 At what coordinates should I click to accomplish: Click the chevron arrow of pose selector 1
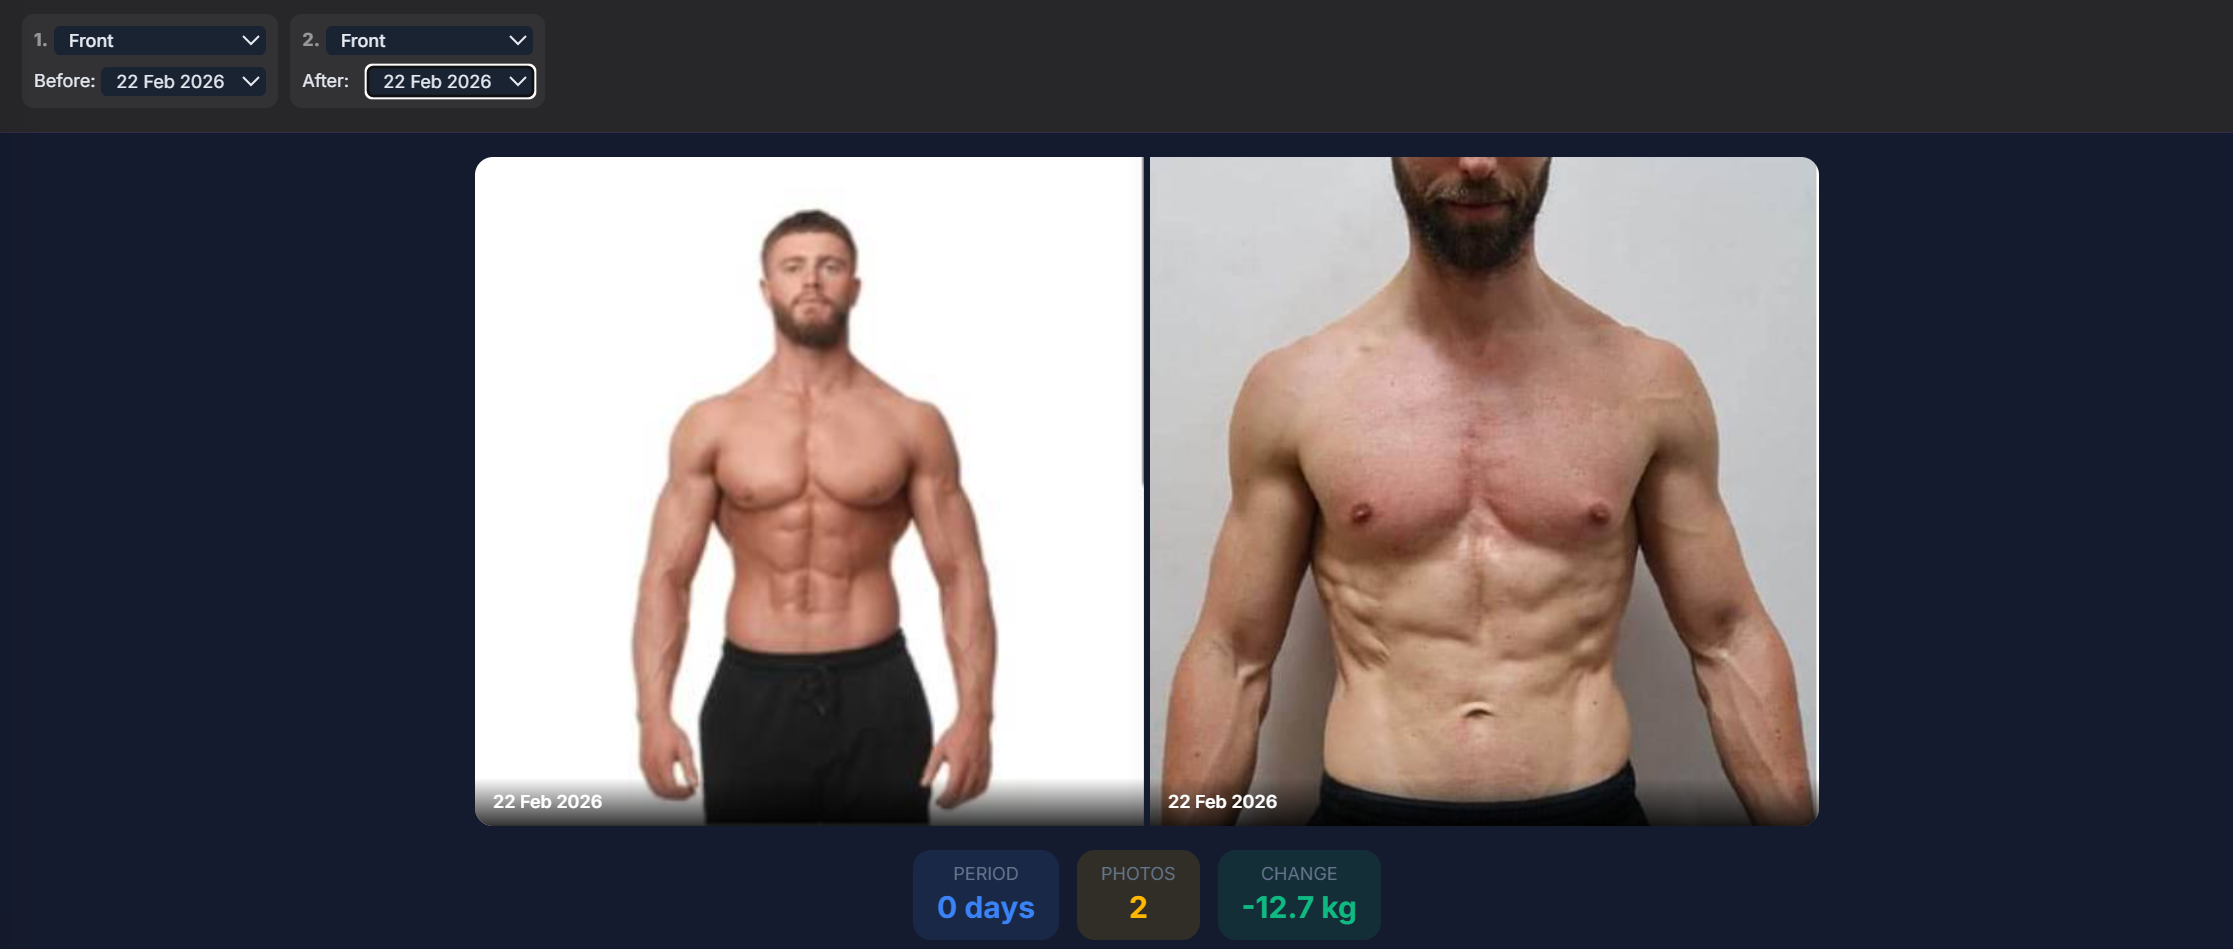pyautogui.click(x=250, y=41)
